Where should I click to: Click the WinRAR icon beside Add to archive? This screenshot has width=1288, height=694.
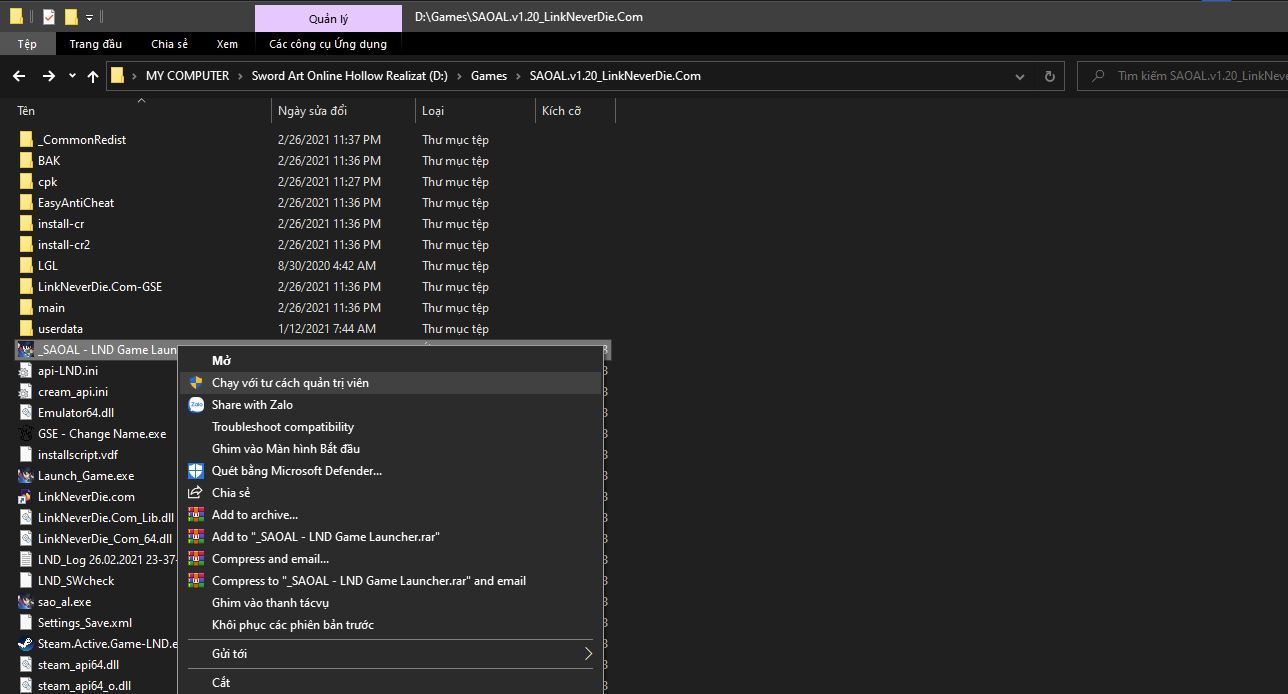click(x=196, y=515)
